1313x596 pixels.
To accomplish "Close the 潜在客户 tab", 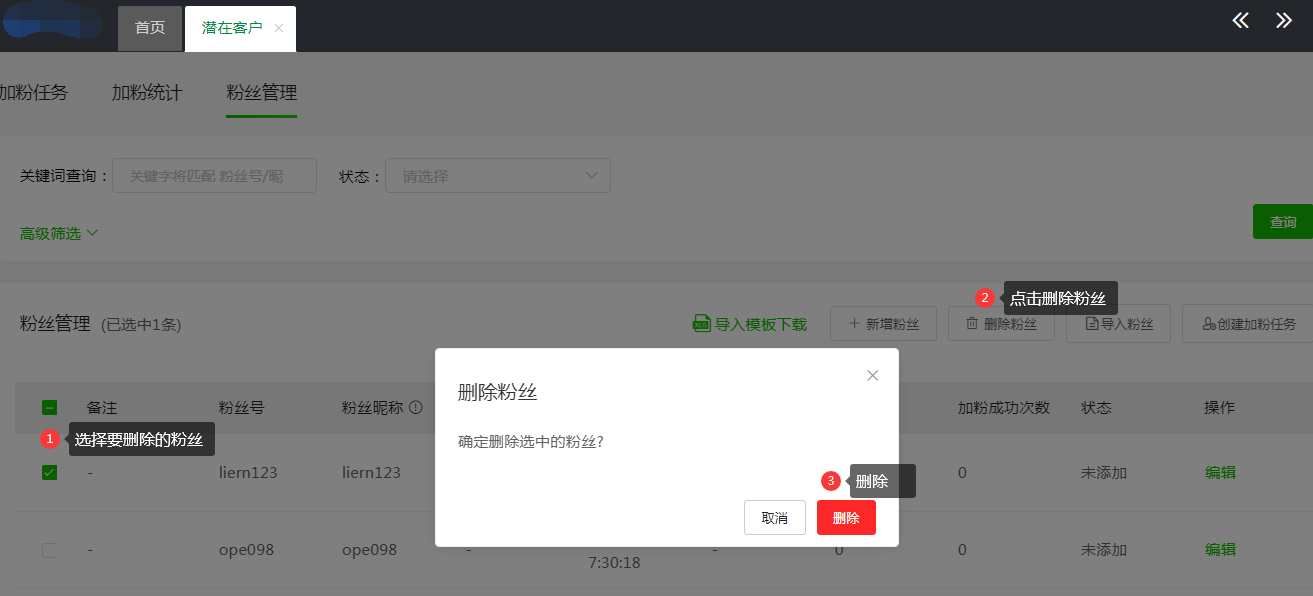I will 279,28.
